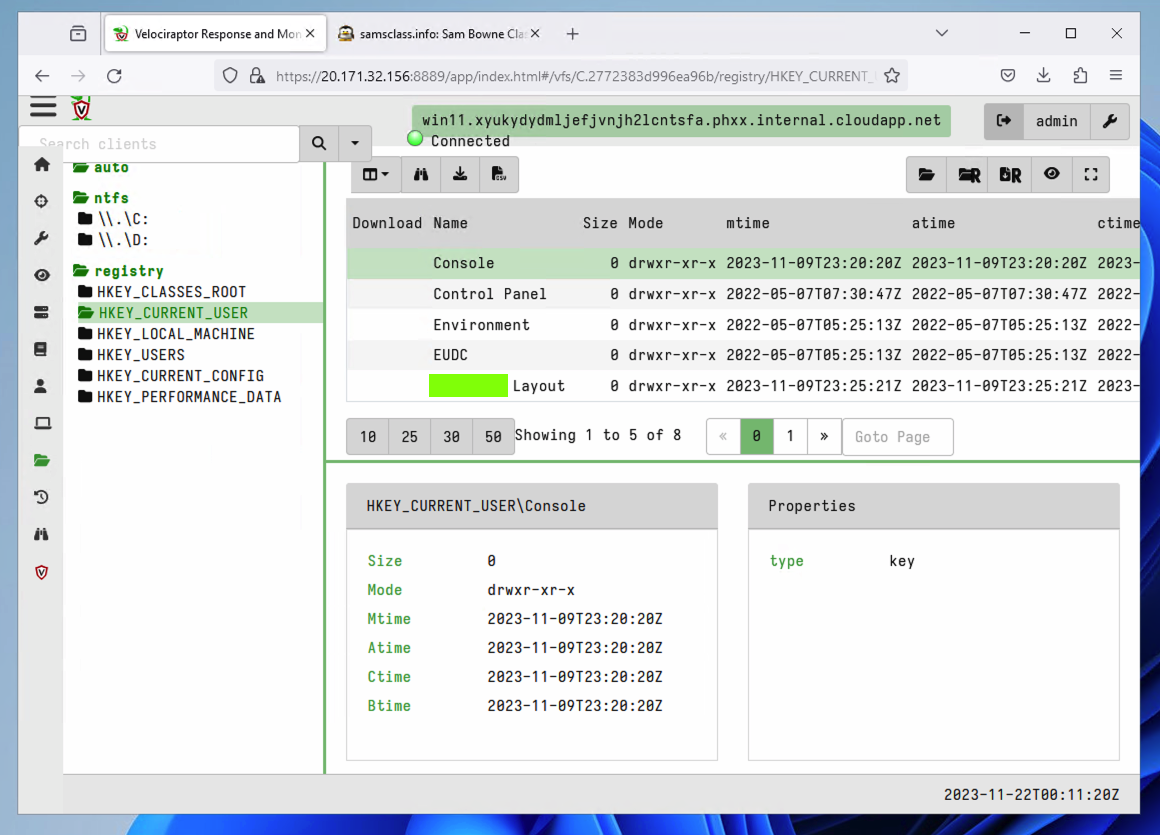Sort by Name column header
This screenshot has width=1160, height=835.
pyautogui.click(x=450, y=223)
